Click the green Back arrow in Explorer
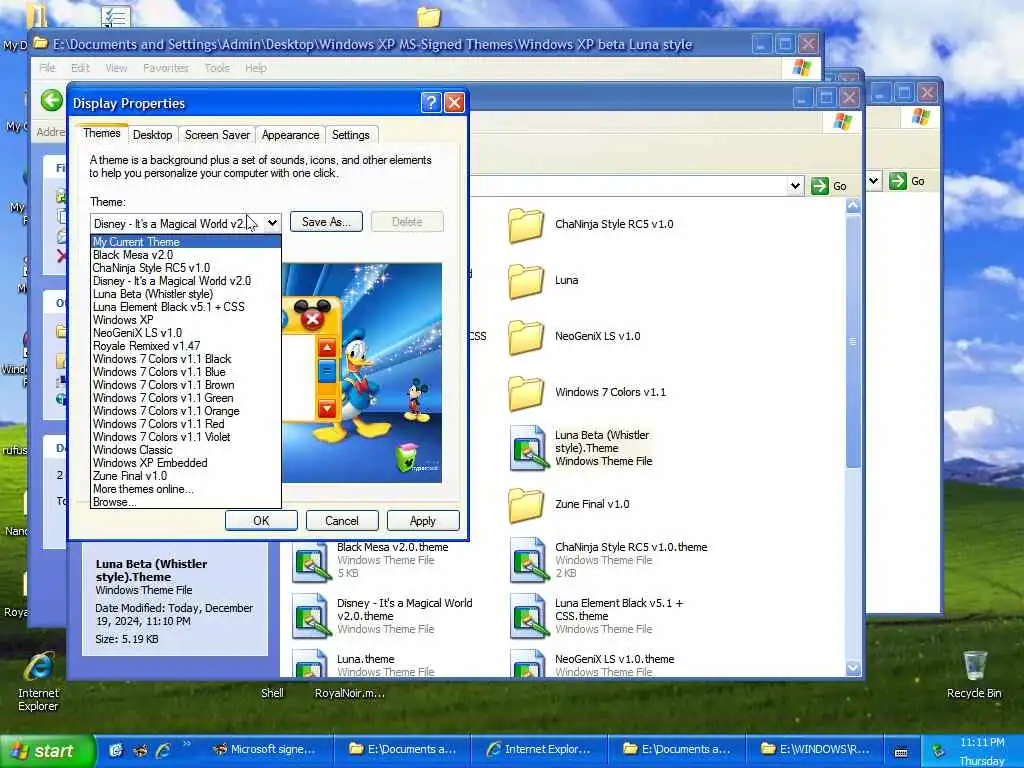Viewport: 1024px width, 768px height. pyautogui.click(x=52, y=101)
